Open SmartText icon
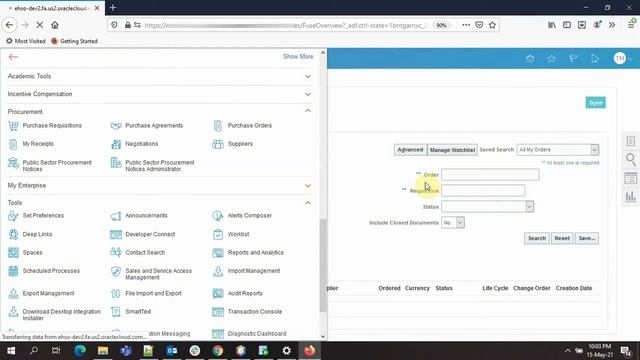Viewport: 640px width, 360px height. (x=116, y=312)
